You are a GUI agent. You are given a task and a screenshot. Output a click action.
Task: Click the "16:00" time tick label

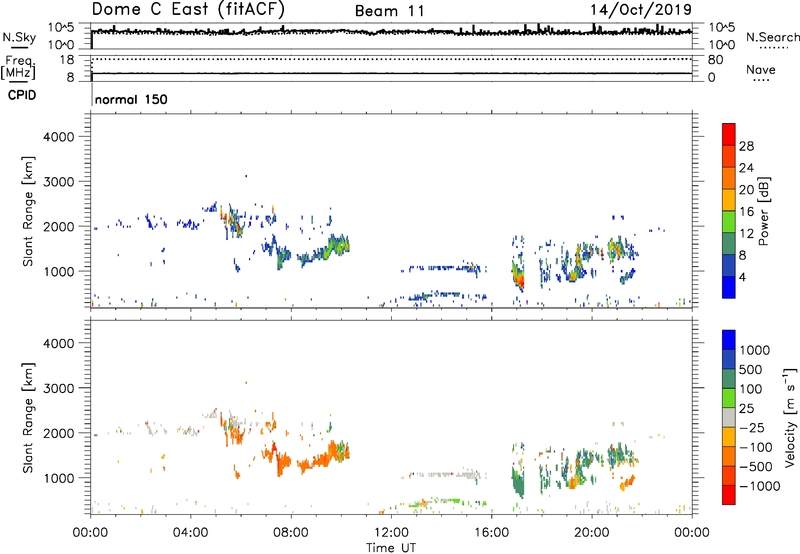click(491, 533)
